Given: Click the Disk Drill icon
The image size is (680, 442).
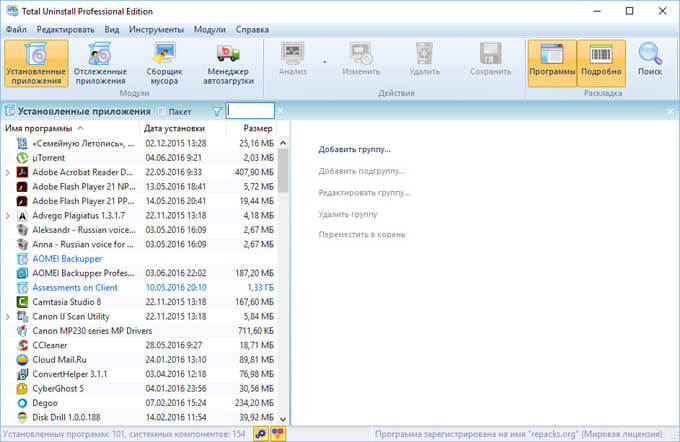Looking at the screenshot, I should (22, 417).
